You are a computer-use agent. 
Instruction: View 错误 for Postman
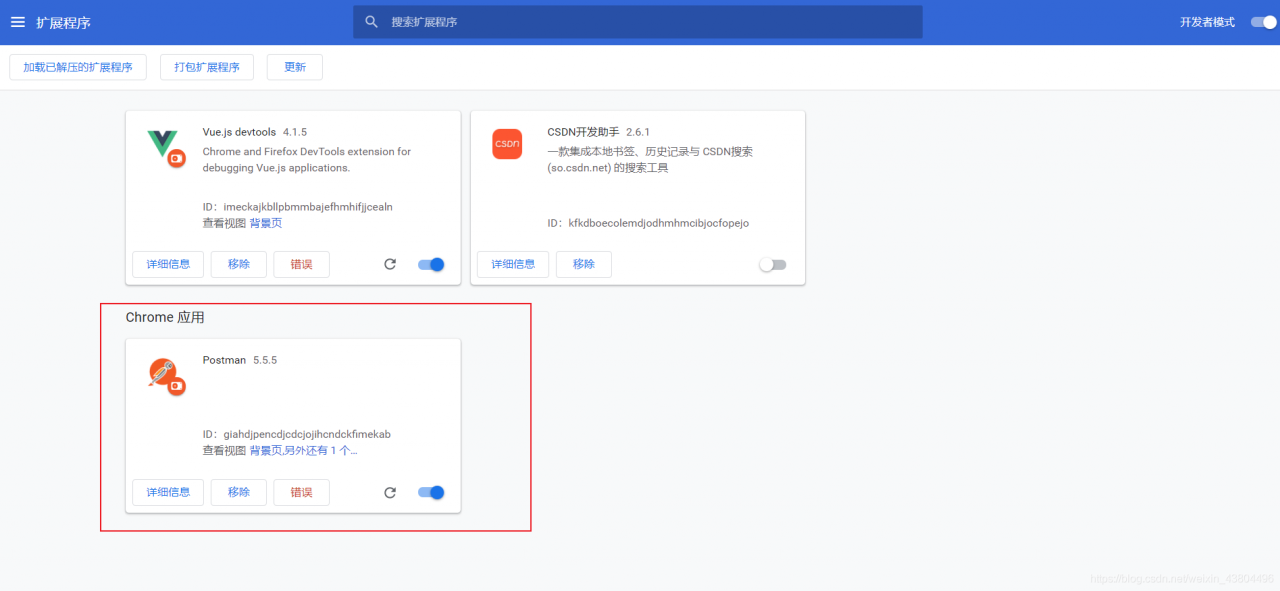coord(301,492)
